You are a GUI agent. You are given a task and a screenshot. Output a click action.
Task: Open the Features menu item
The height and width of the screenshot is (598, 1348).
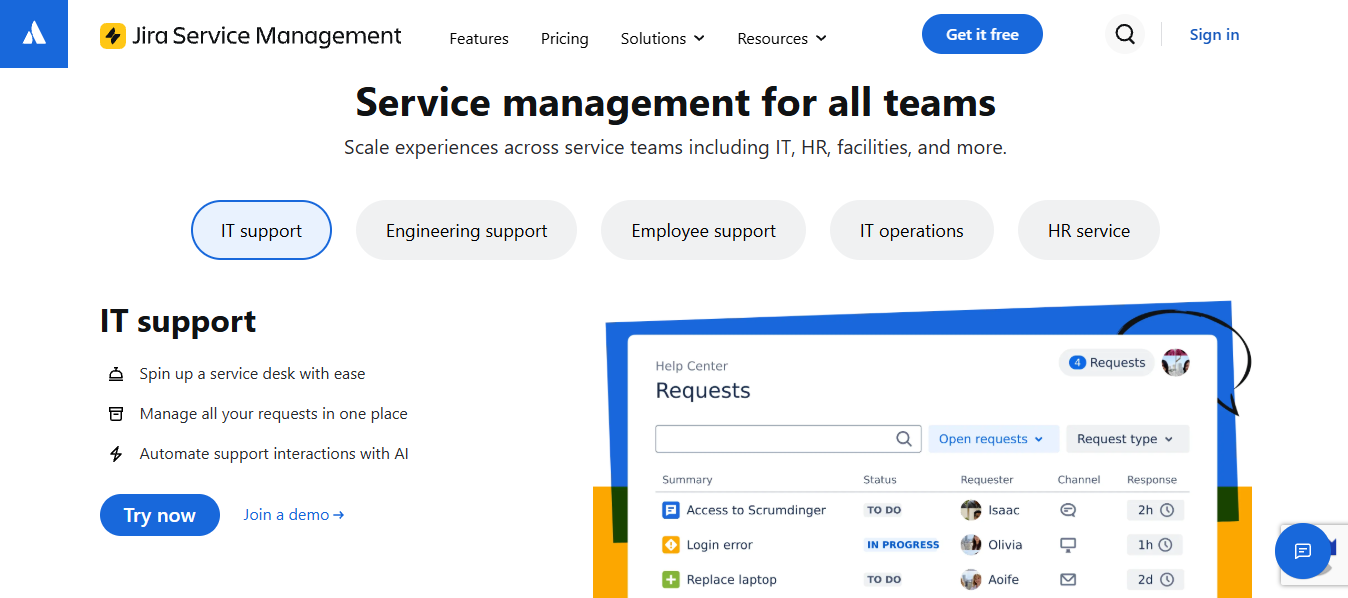[x=479, y=38]
